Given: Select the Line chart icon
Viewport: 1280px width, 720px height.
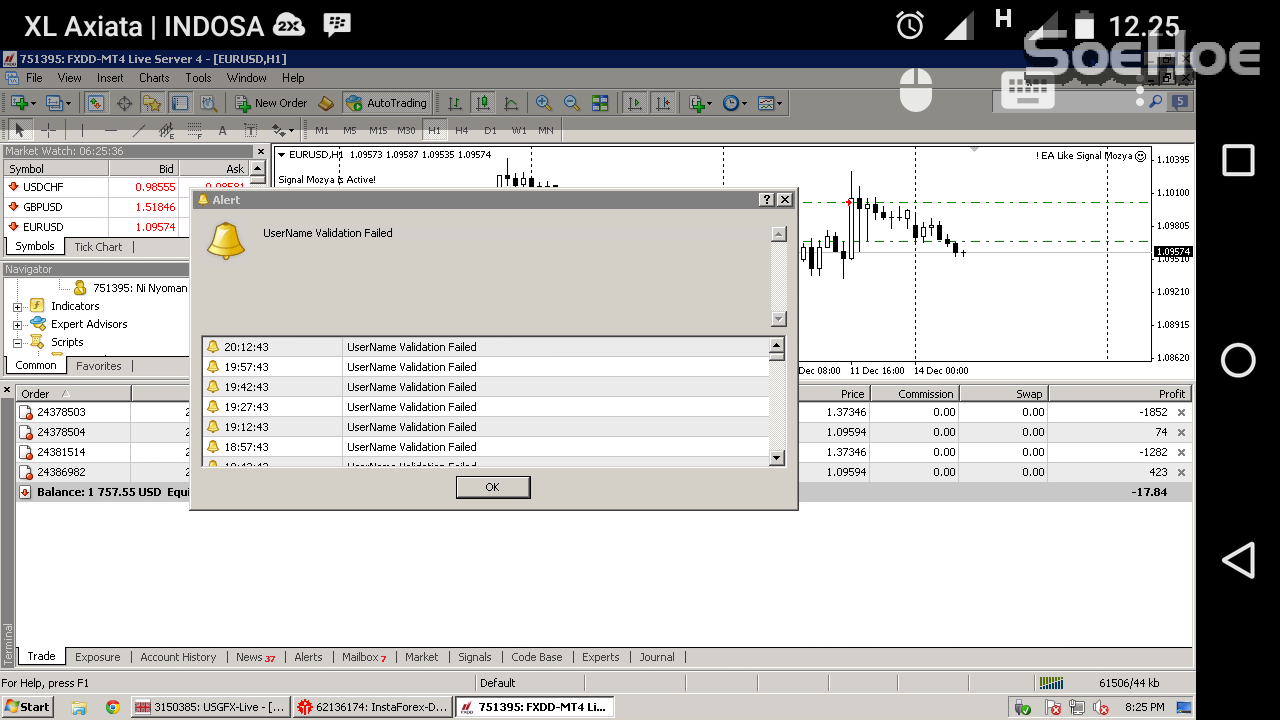Looking at the screenshot, I should (511, 102).
